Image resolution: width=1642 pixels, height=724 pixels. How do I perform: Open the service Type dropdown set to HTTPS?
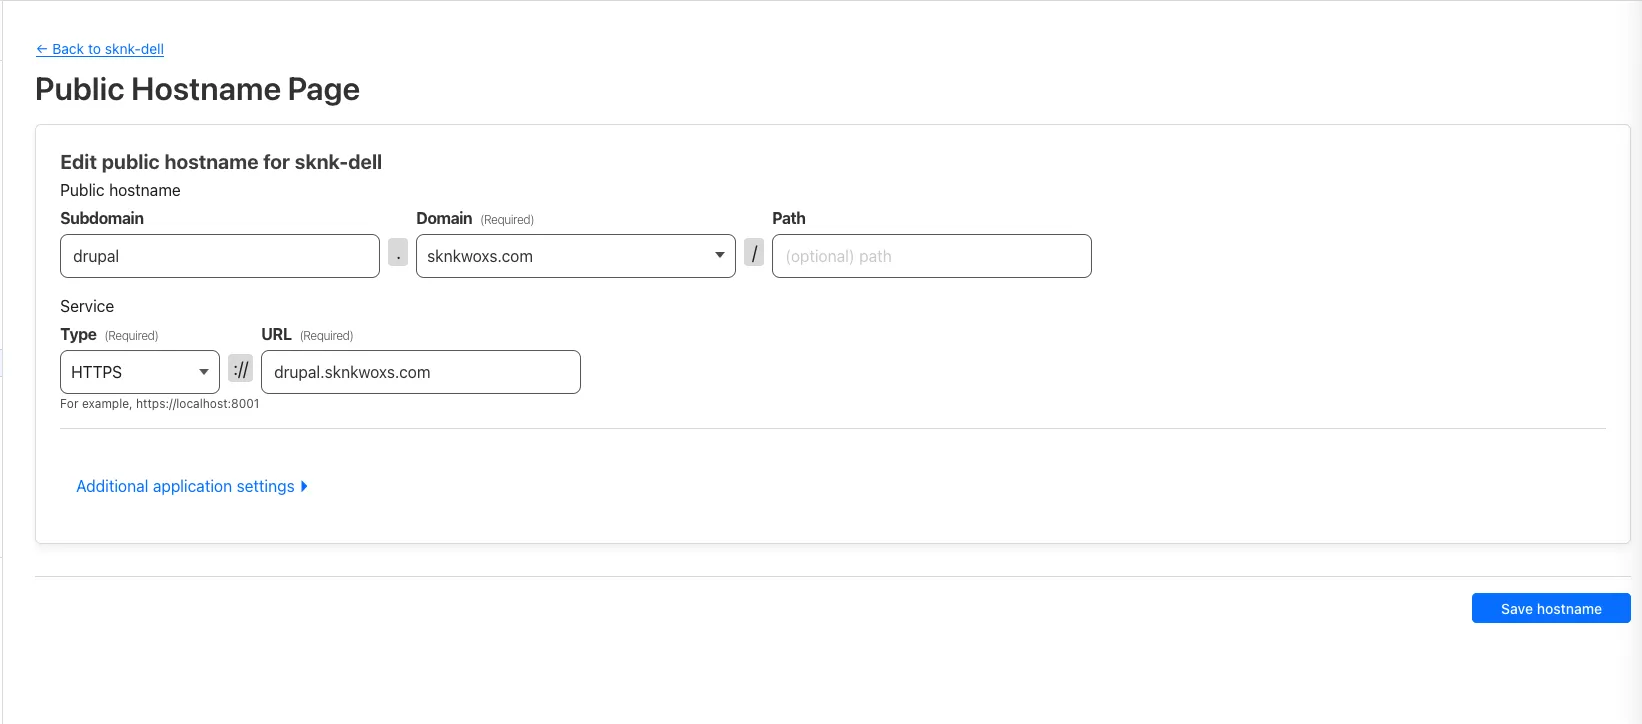(x=139, y=372)
